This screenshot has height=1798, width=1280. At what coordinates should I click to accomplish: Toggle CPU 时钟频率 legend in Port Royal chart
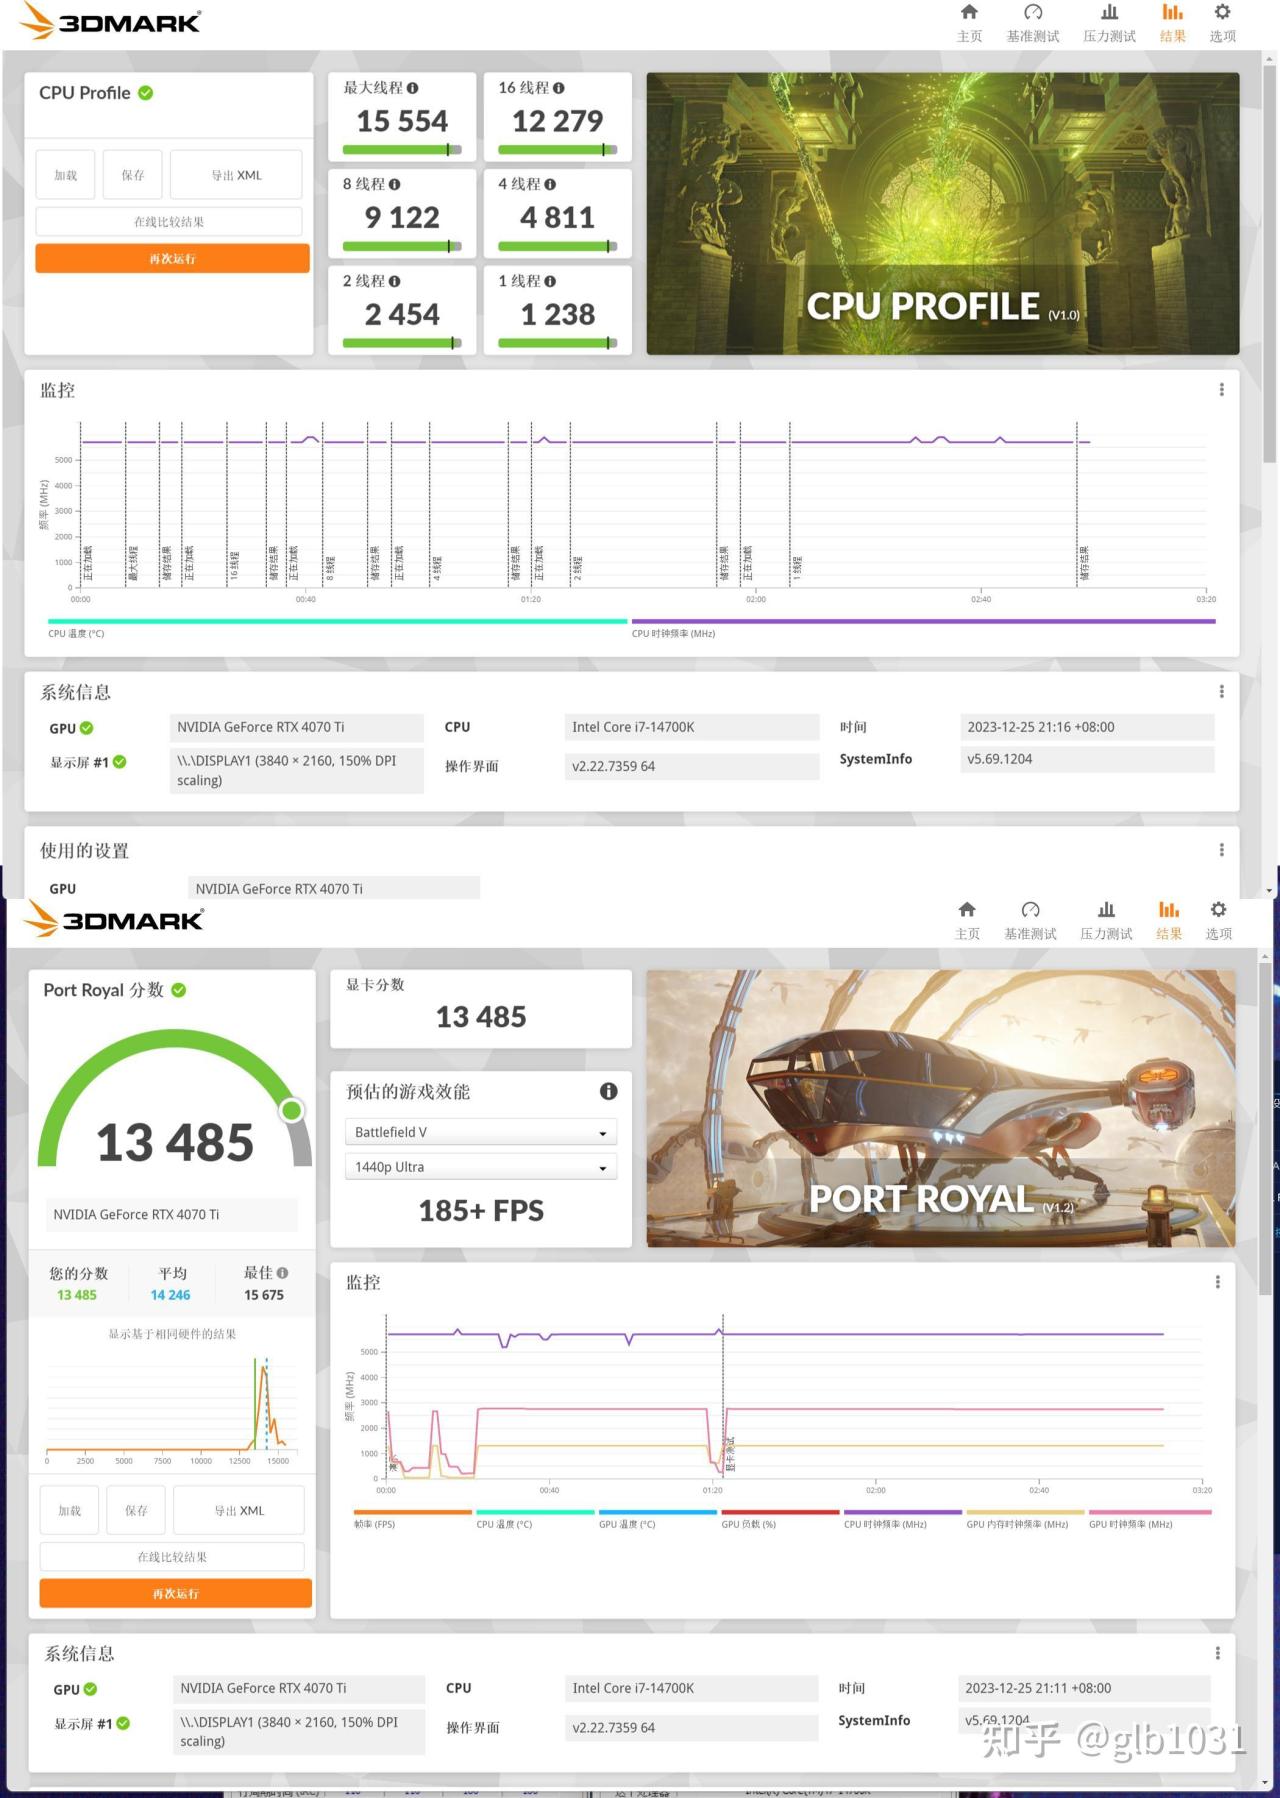(902, 1518)
